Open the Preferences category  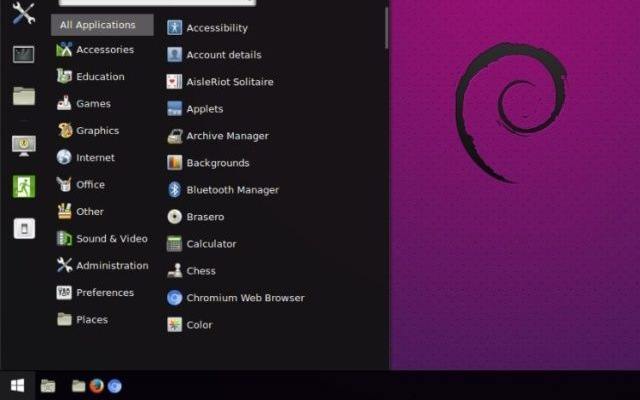[x=95, y=293]
